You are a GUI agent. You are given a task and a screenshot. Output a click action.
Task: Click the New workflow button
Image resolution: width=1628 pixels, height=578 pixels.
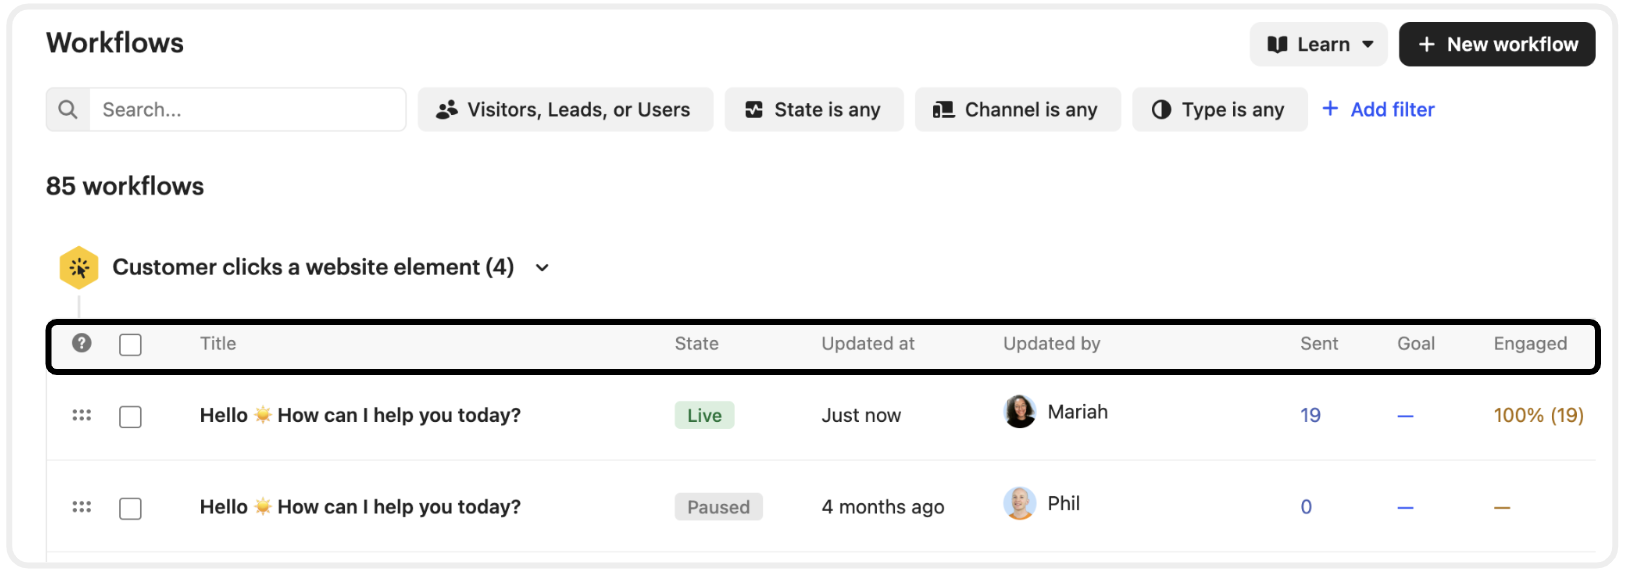tap(1497, 44)
